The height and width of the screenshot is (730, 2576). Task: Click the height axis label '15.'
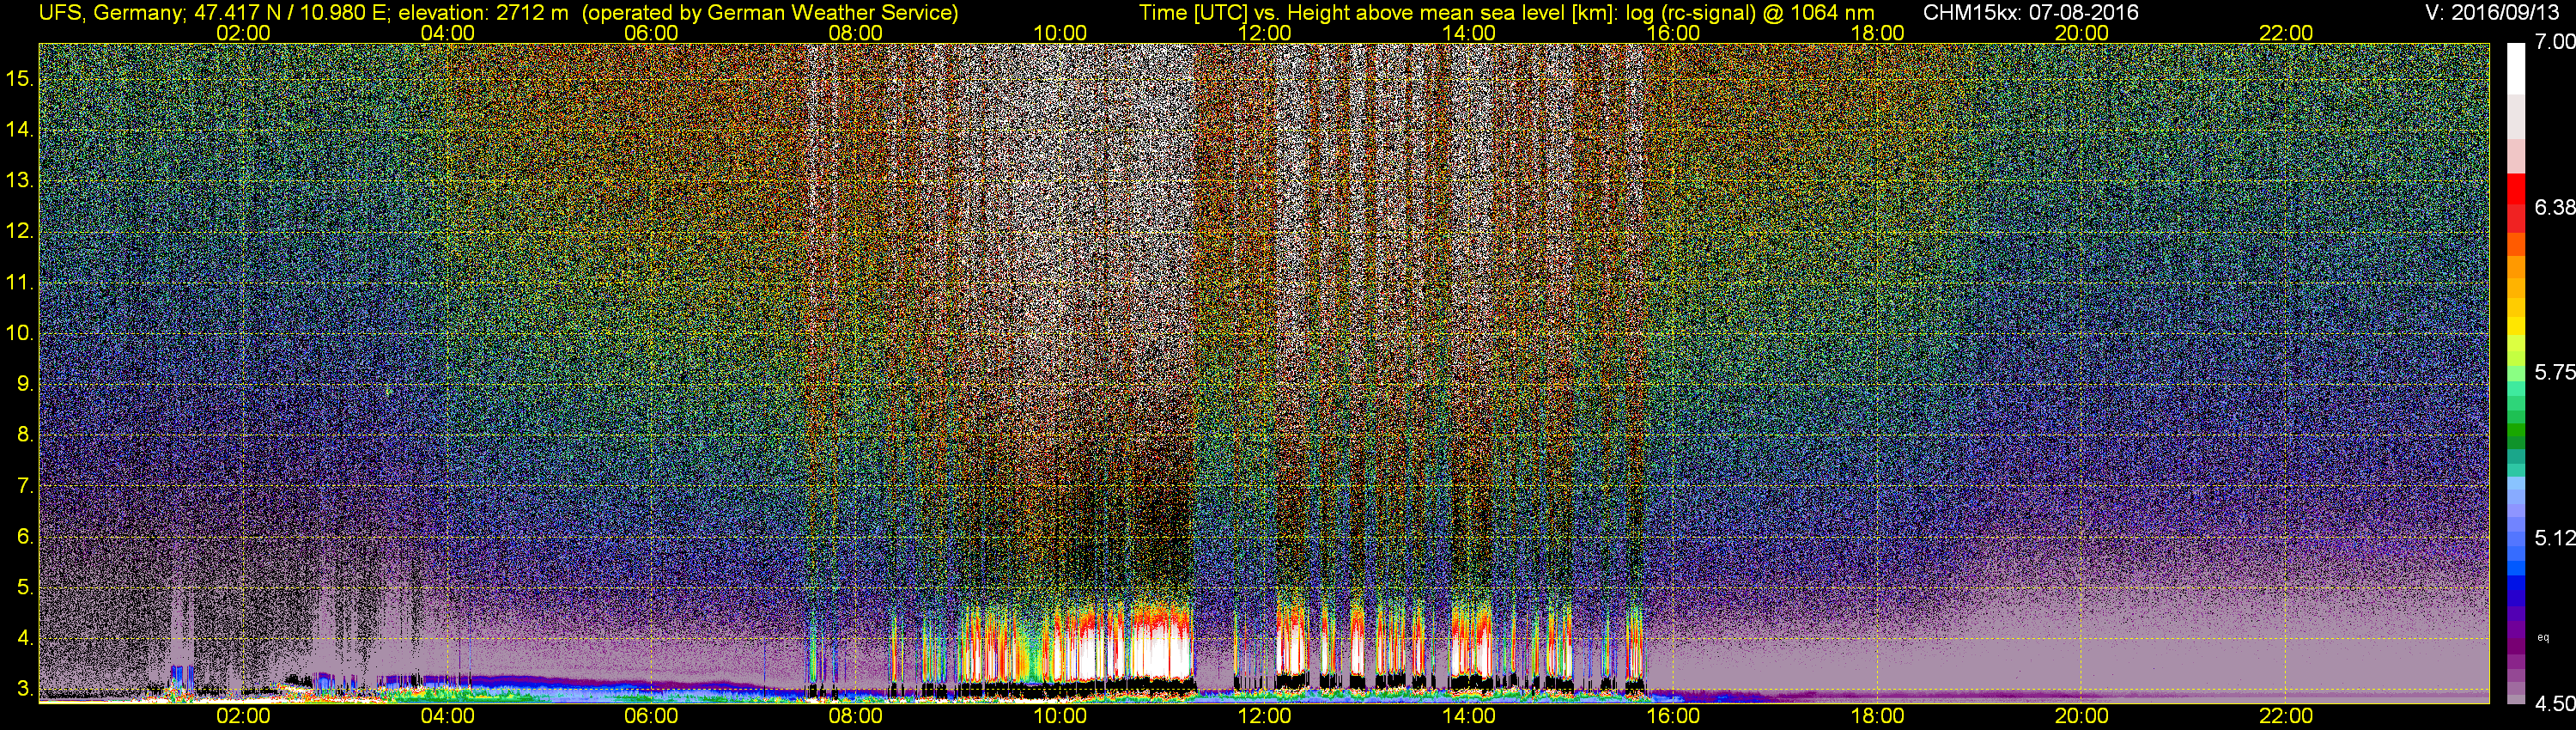[20, 78]
